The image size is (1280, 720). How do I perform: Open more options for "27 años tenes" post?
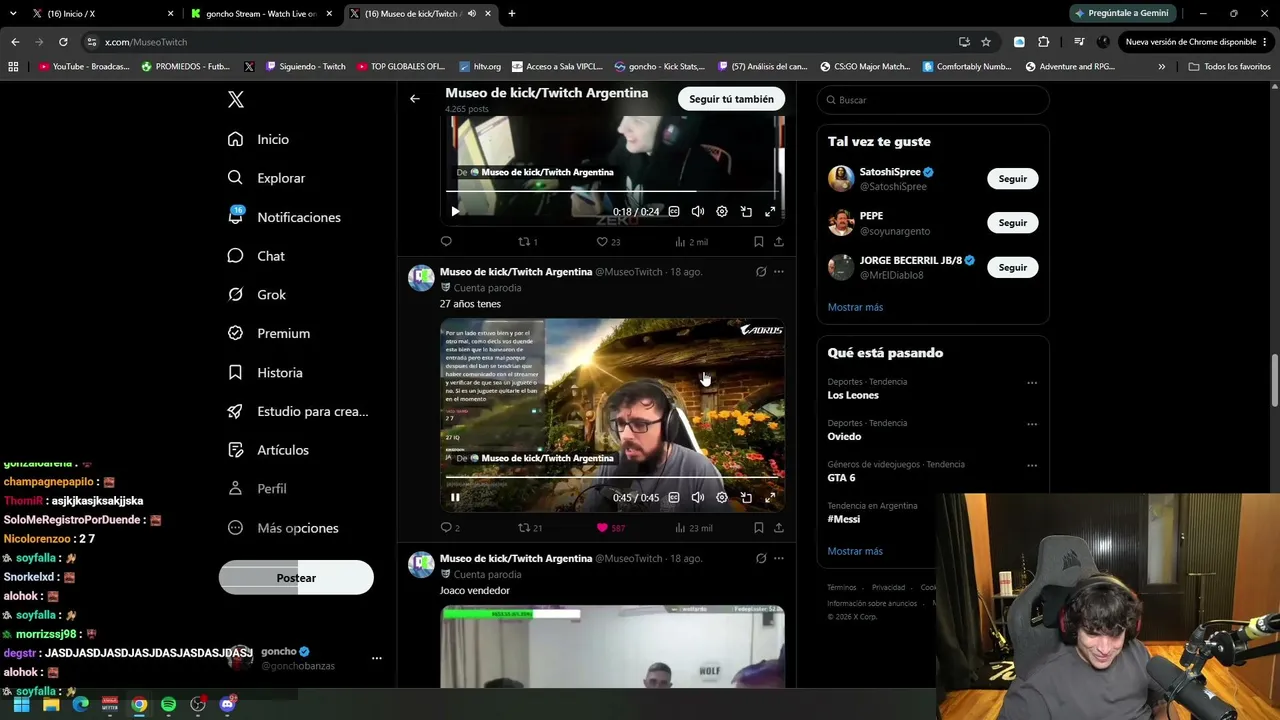click(x=779, y=272)
